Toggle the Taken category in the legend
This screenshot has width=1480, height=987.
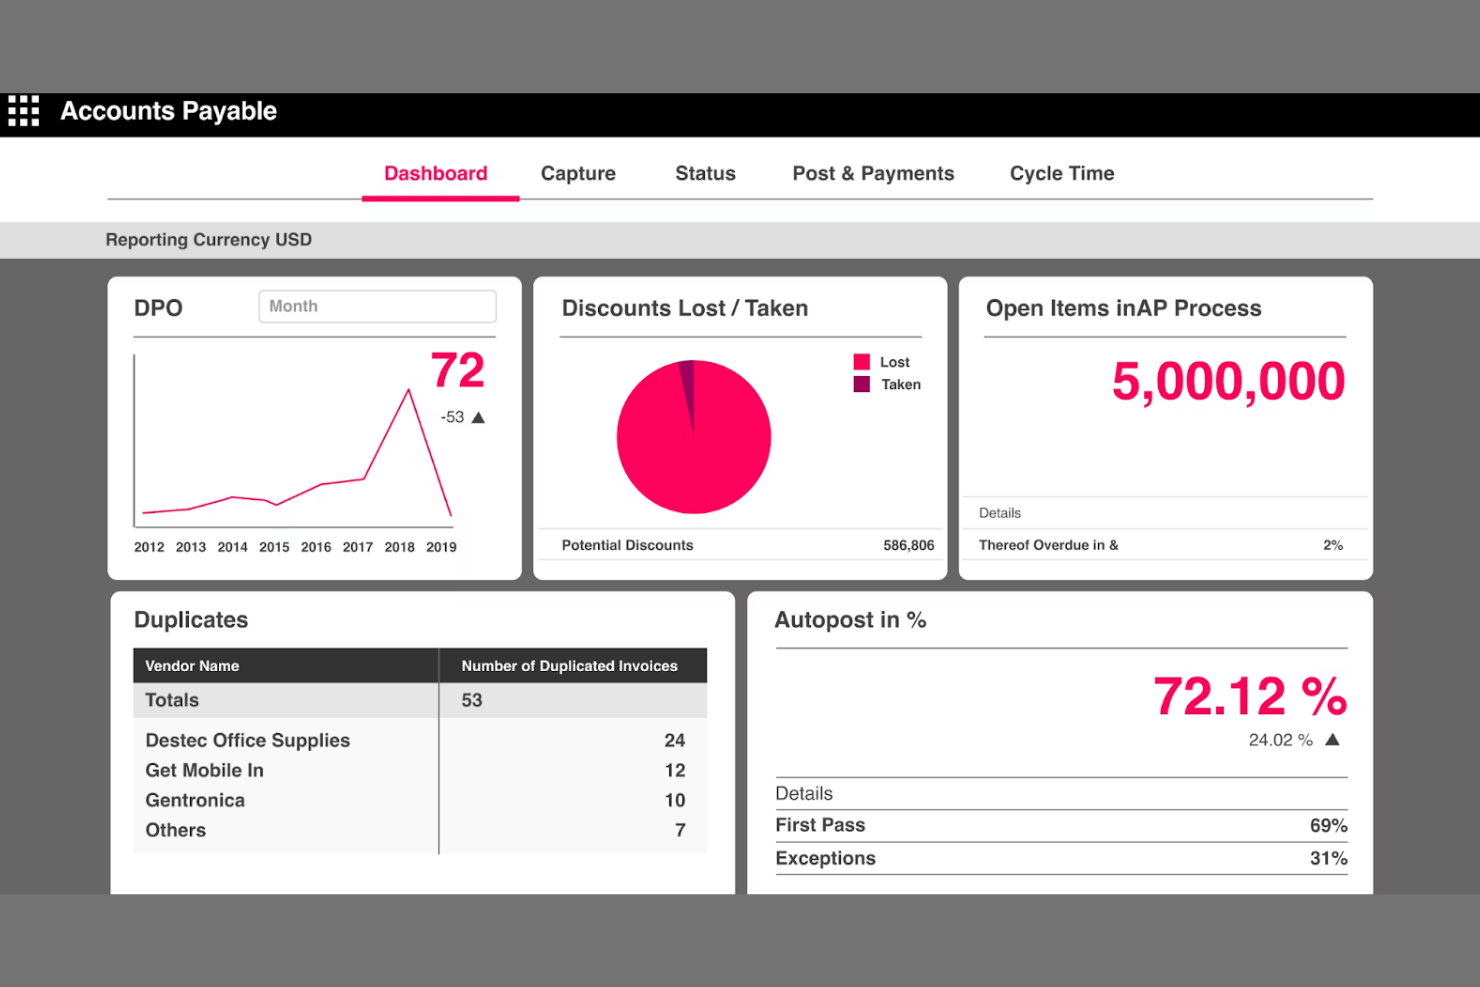click(x=862, y=384)
